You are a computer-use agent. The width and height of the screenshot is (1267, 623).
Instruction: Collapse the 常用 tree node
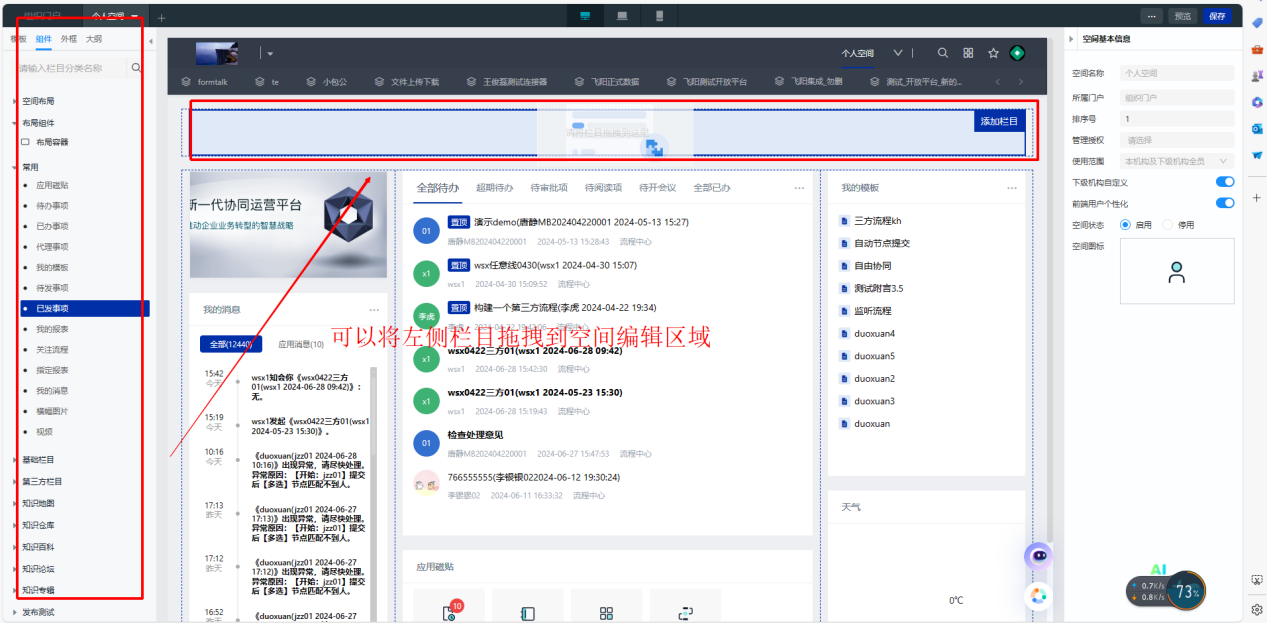point(15,168)
